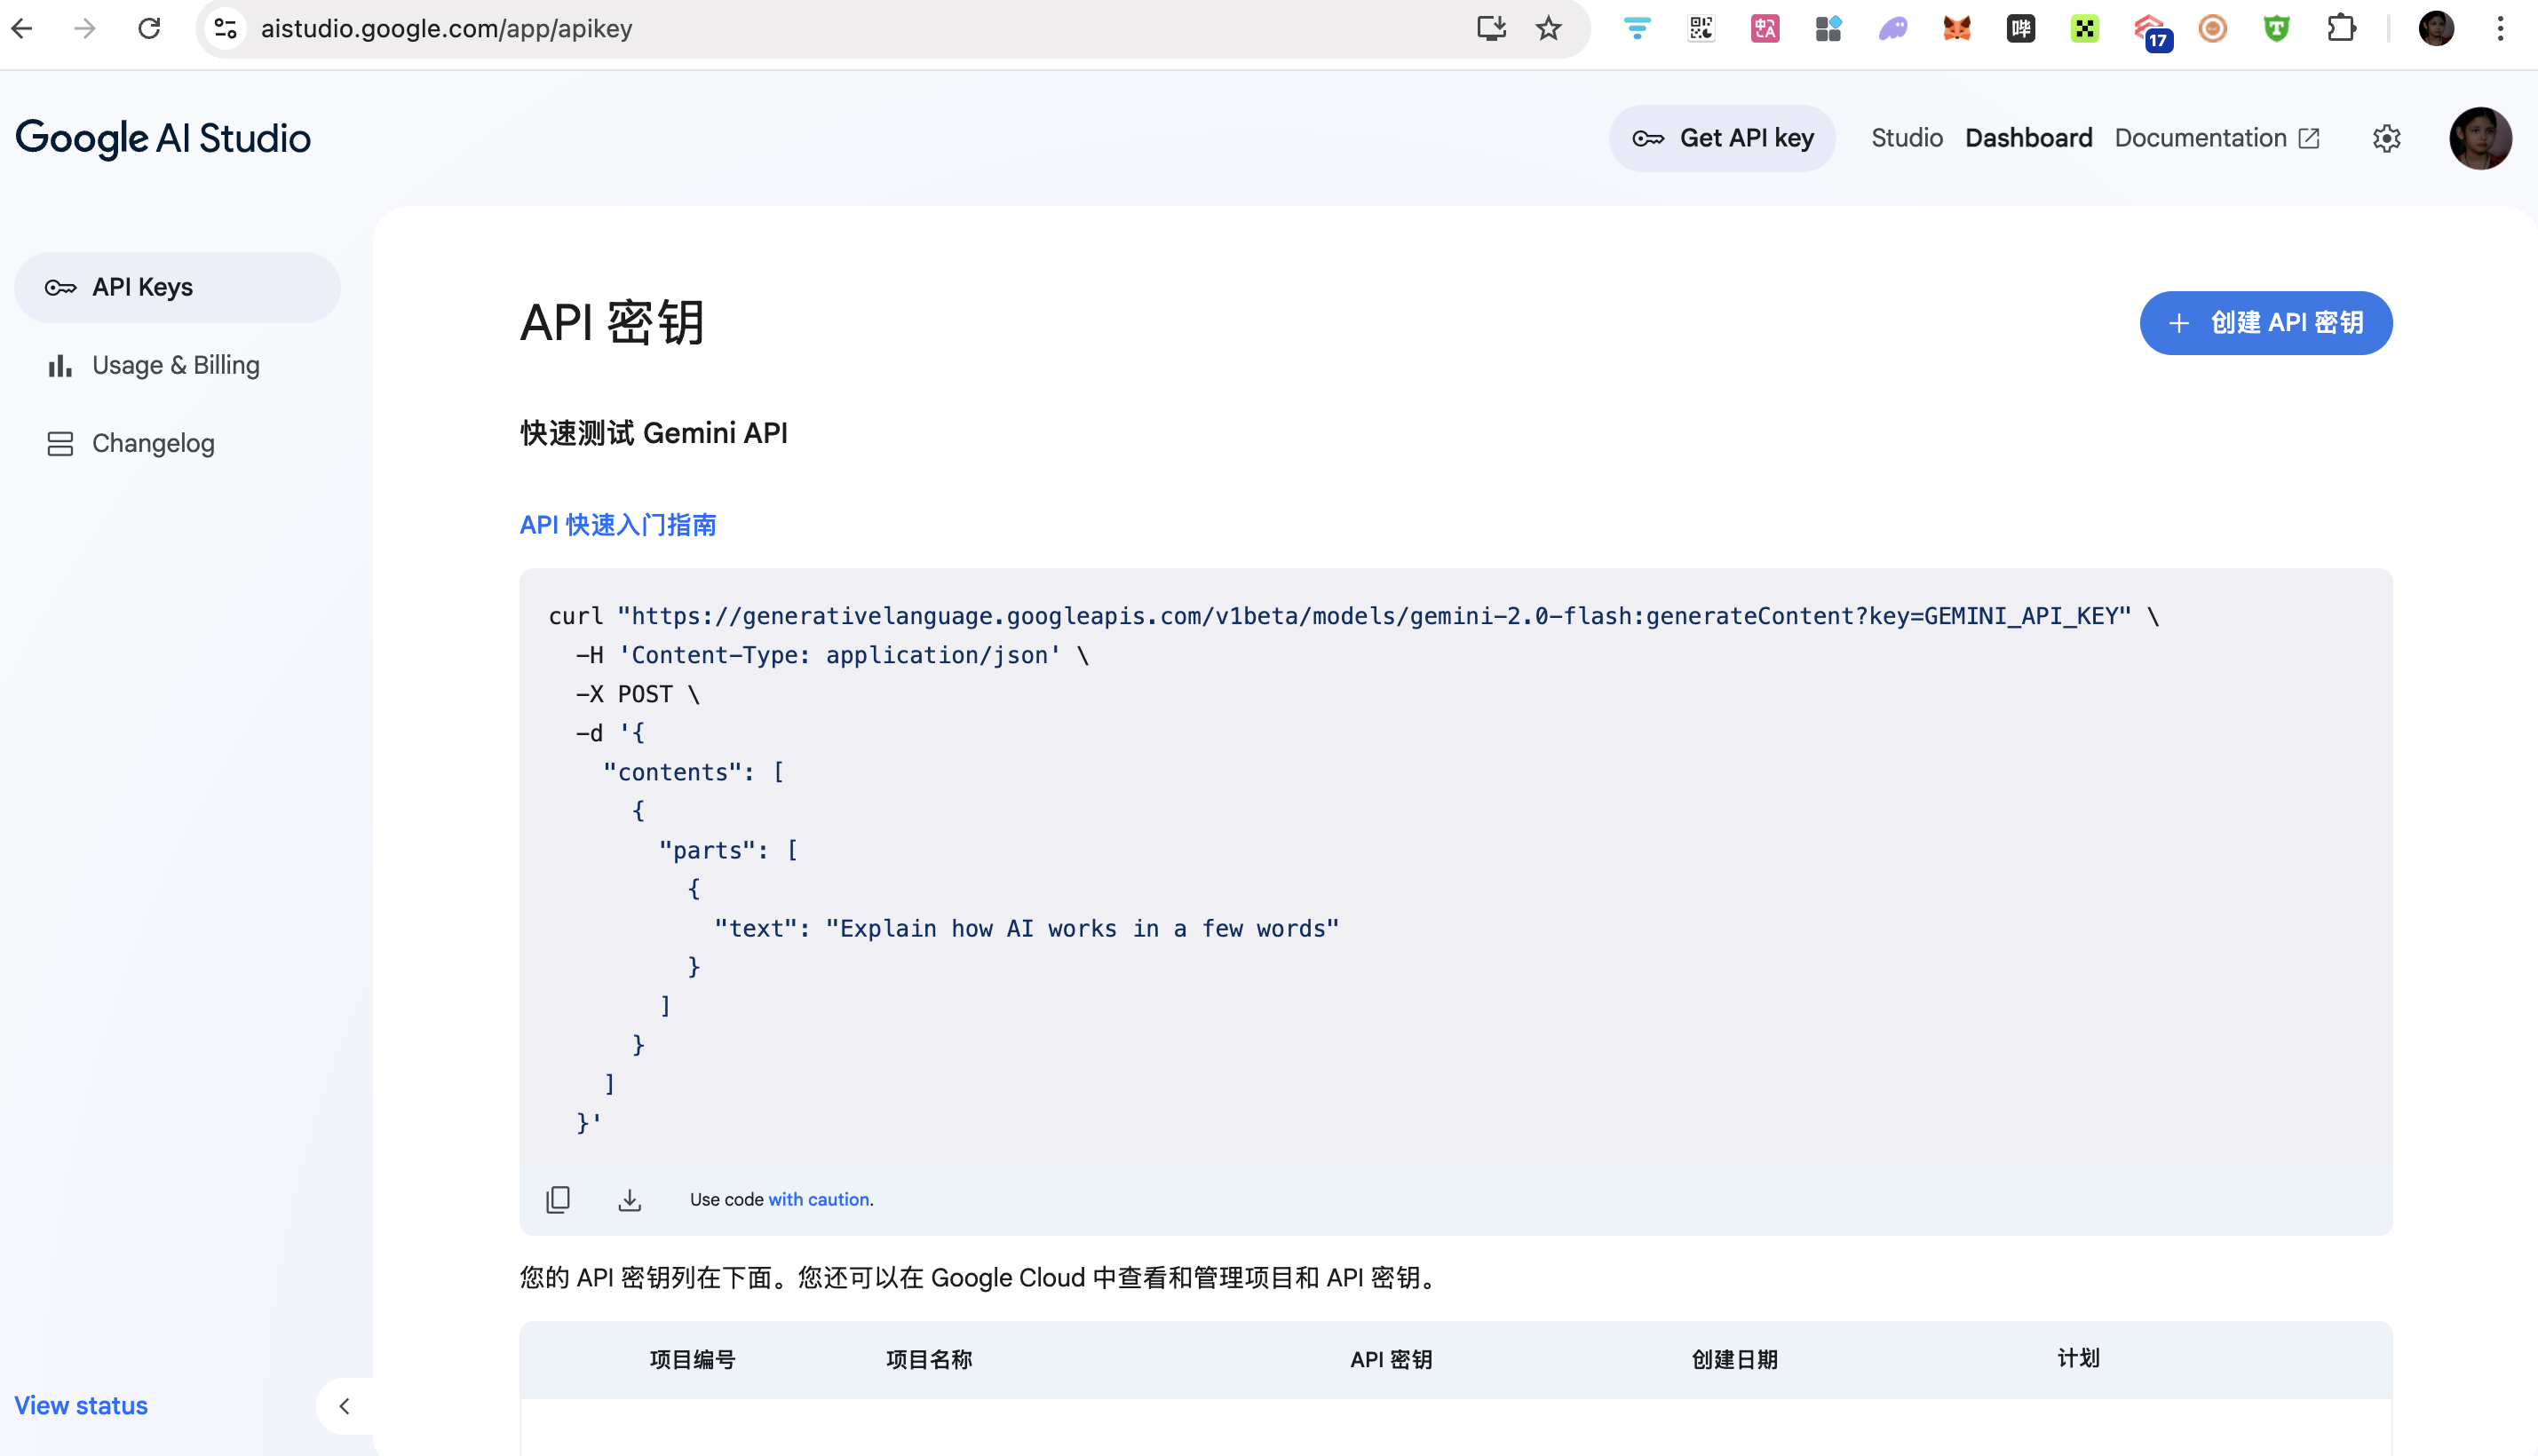This screenshot has width=2538, height=1456.
Task: Open the Chrome extensions puzzle icon
Action: point(2340,28)
